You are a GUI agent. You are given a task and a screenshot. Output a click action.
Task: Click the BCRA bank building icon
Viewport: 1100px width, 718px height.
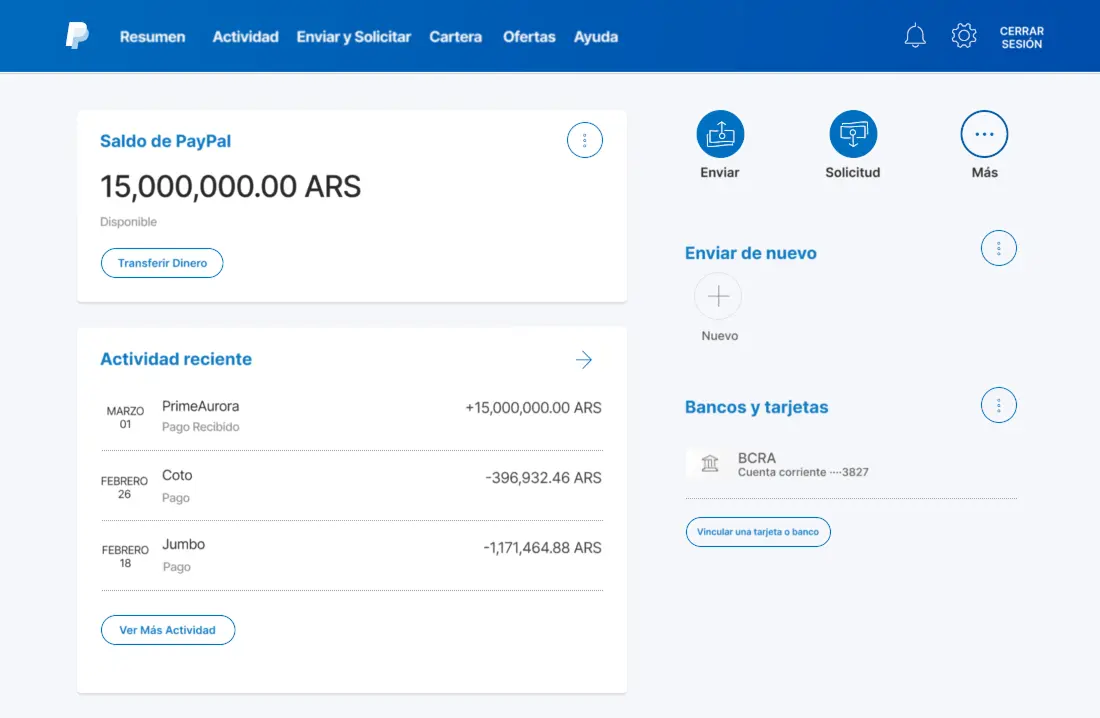710,464
